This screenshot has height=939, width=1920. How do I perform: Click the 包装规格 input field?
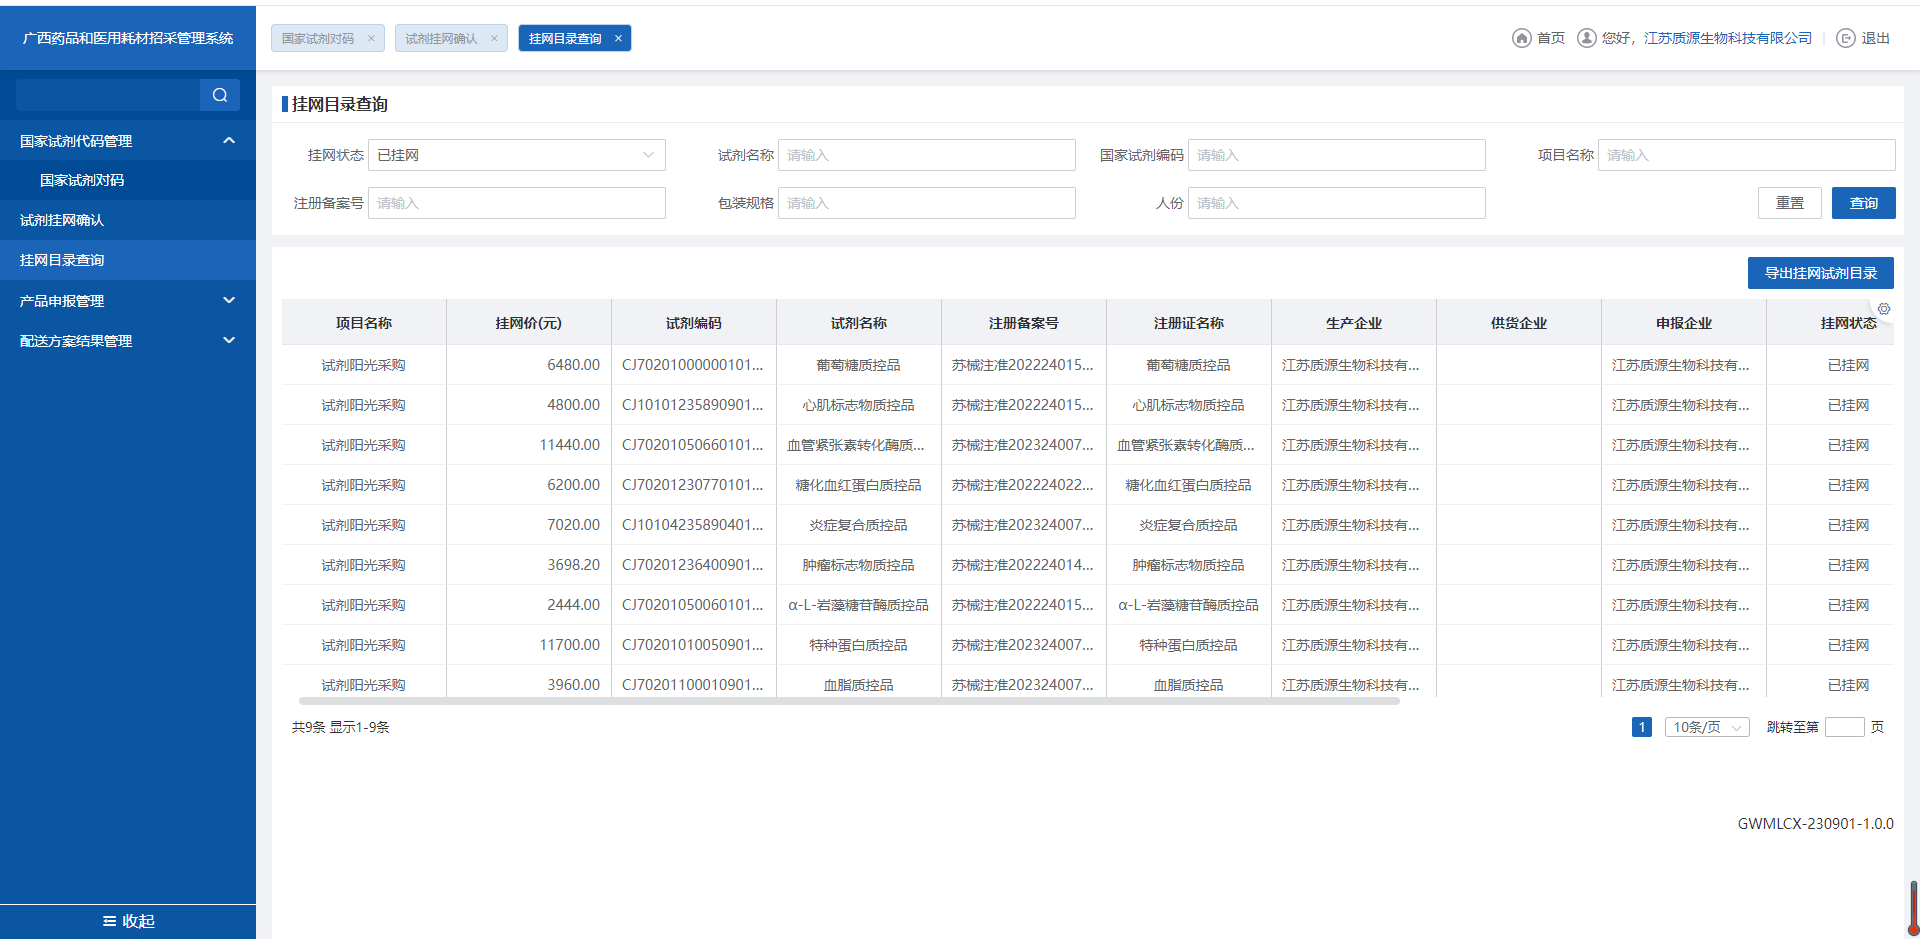point(927,203)
